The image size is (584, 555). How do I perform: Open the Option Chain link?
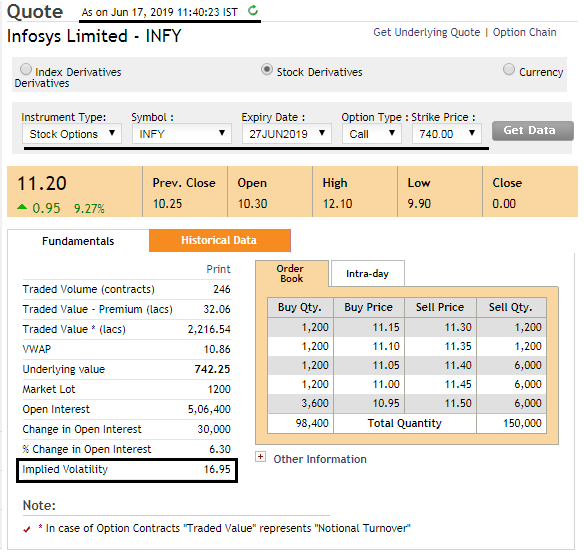pyautogui.click(x=524, y=32)
